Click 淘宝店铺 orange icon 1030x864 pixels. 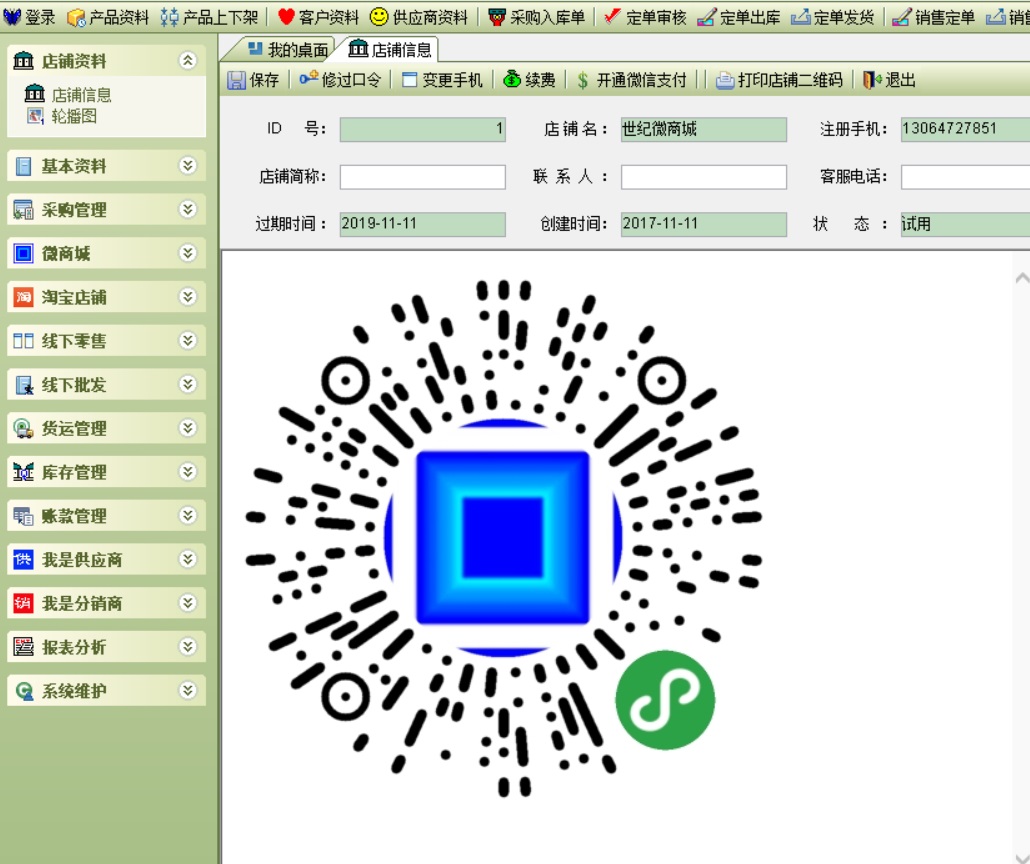[x=23, y=297]
